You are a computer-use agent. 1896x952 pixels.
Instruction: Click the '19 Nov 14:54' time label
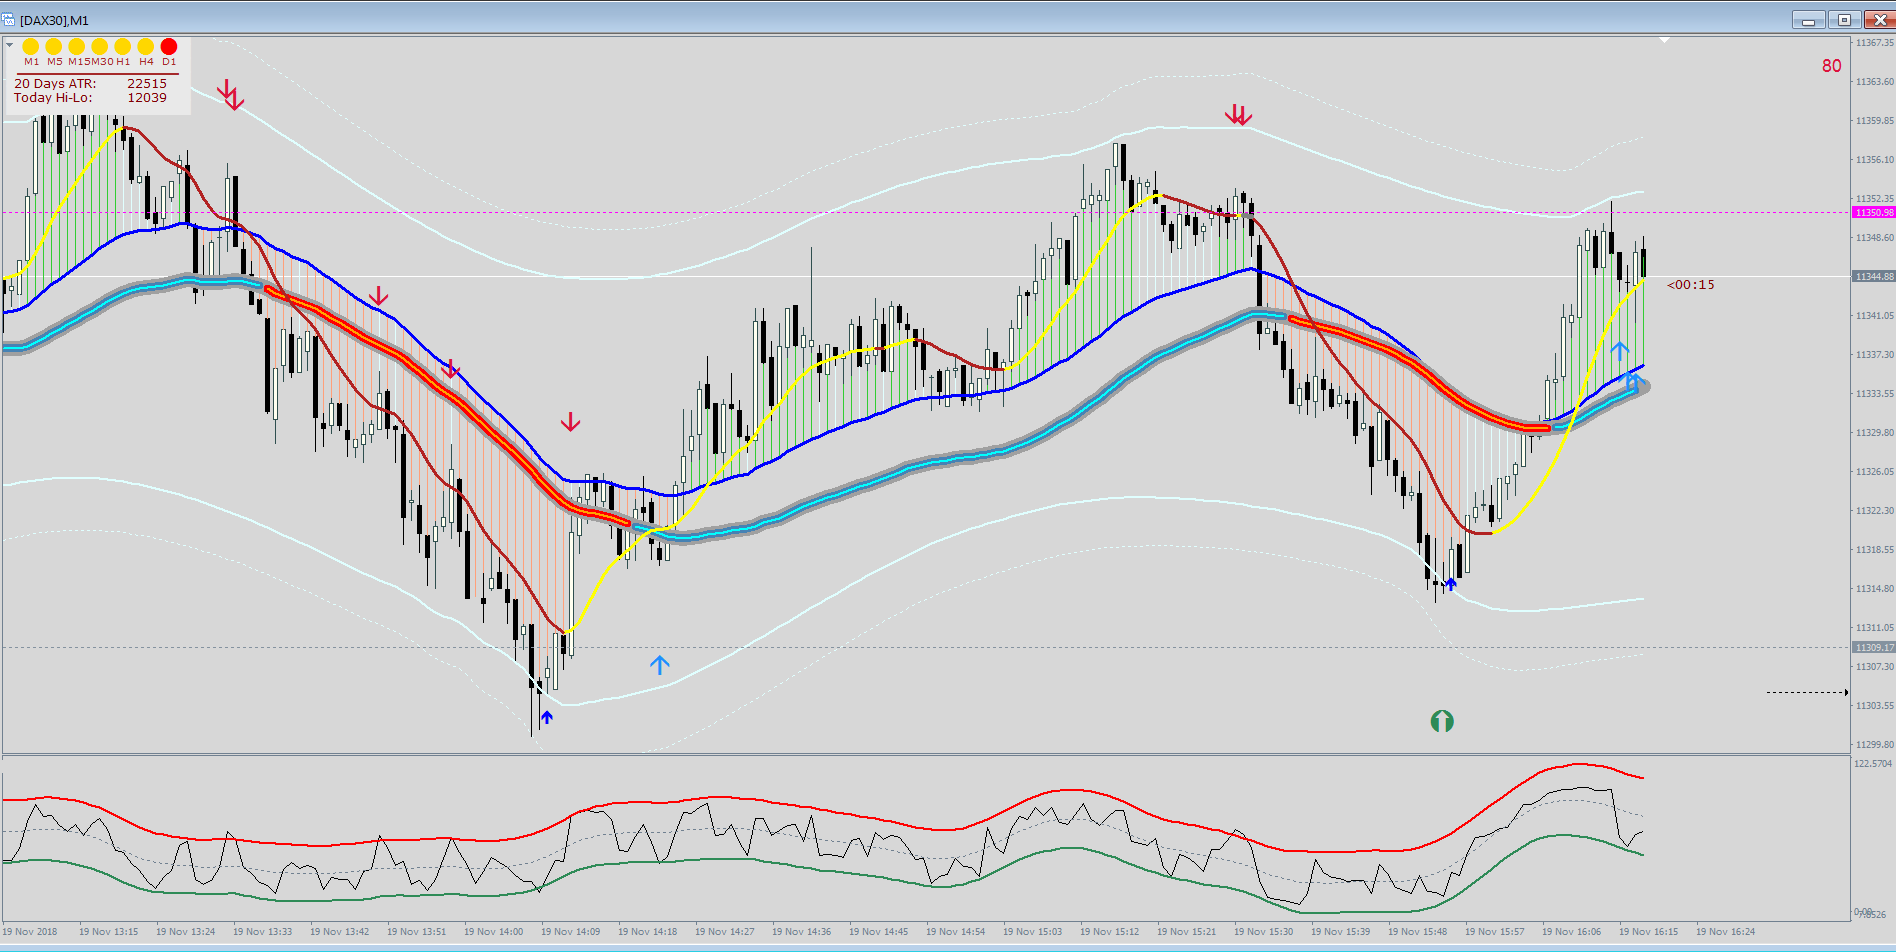coord(956,932)
